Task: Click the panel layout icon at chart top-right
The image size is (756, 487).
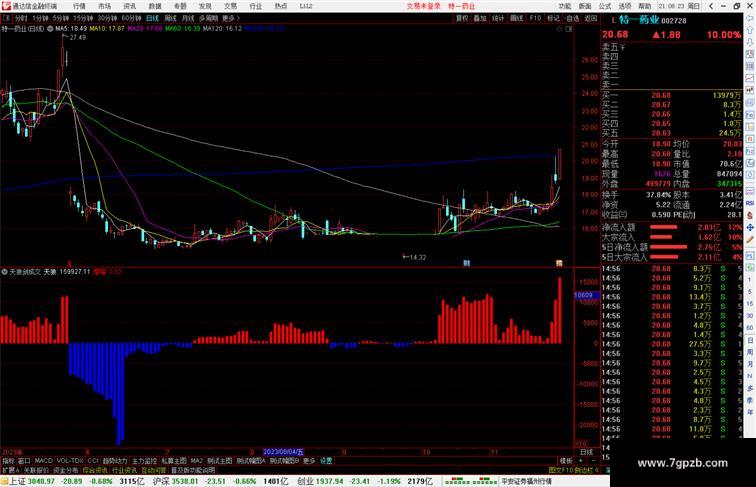Action: pos(569,29)
